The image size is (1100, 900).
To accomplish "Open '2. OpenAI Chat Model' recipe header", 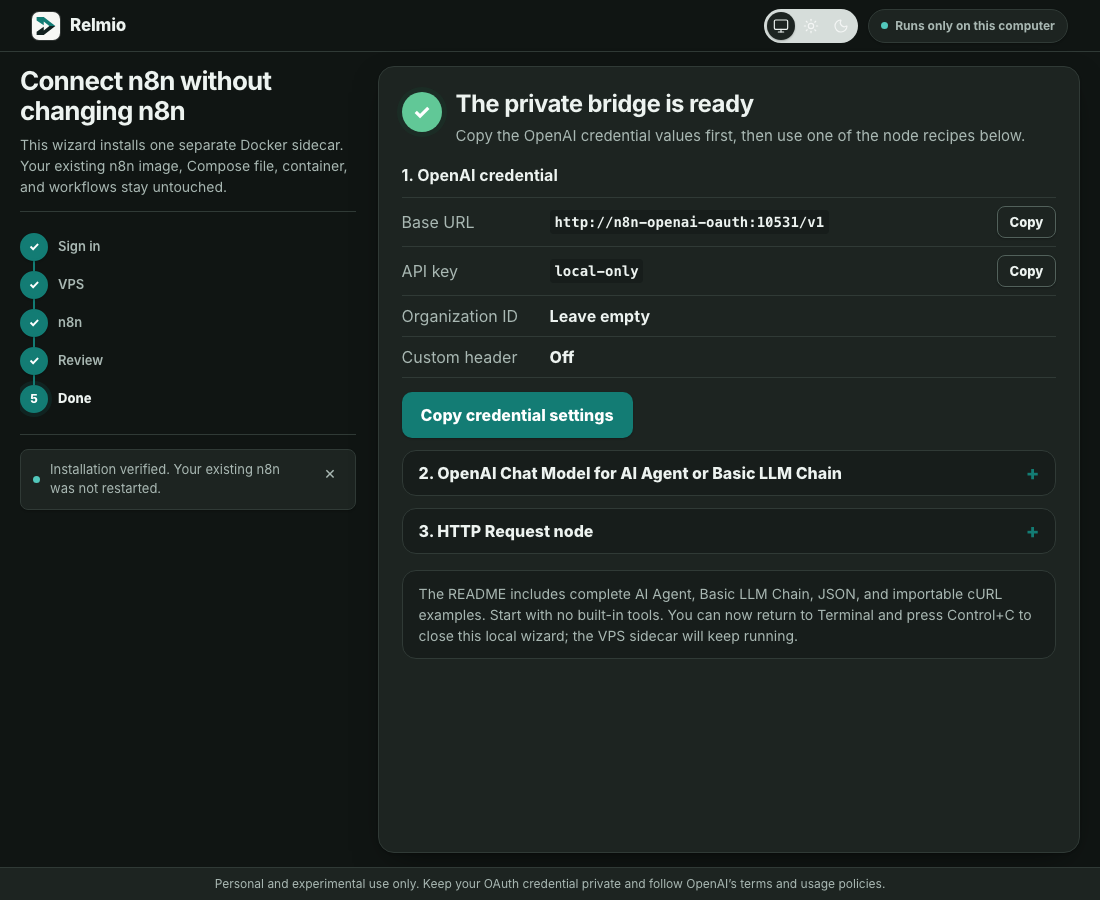I will point(728,473).
